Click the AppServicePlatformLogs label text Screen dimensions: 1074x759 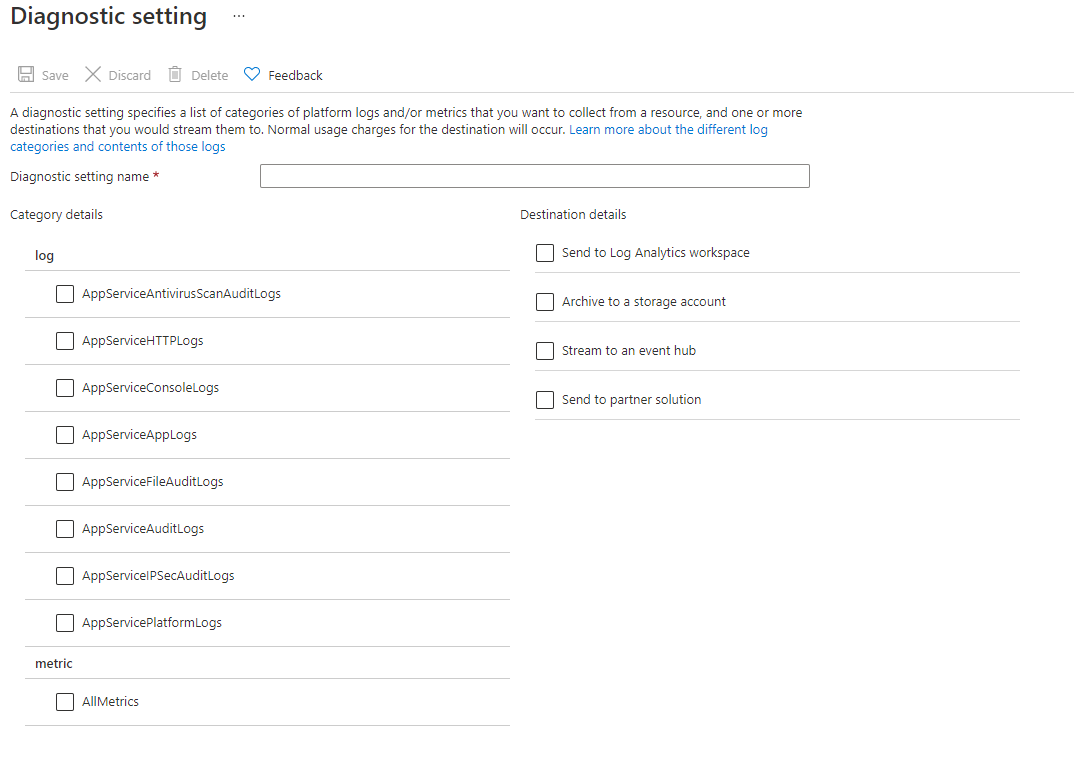[x=152, y=623]
